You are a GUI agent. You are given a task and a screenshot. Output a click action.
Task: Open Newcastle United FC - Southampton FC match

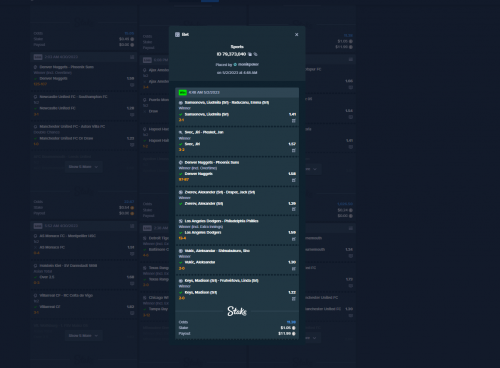(73, 97)
